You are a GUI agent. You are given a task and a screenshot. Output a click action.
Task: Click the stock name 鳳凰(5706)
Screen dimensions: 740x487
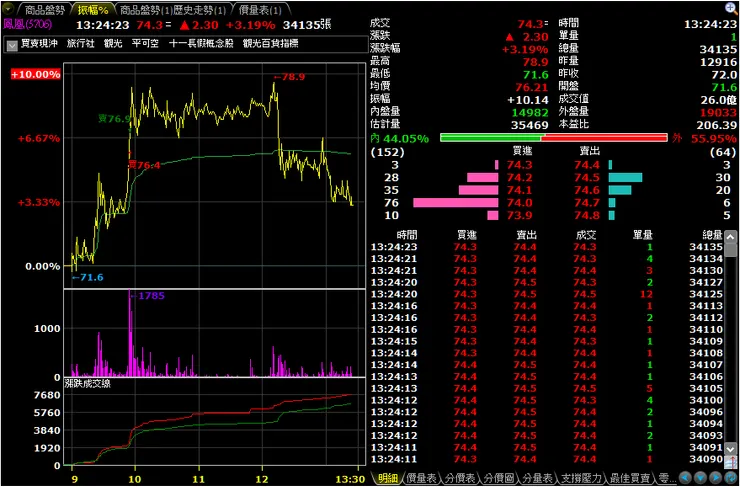(27, 24)
